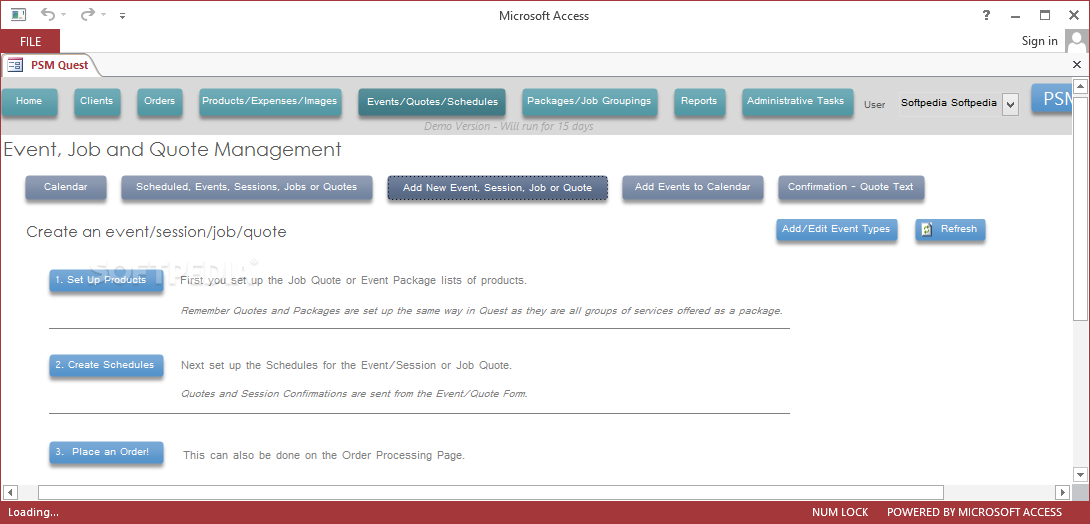Click the sentence starting 'Next set up the Schedules'
1090x524 pixels.
[347, 366]
